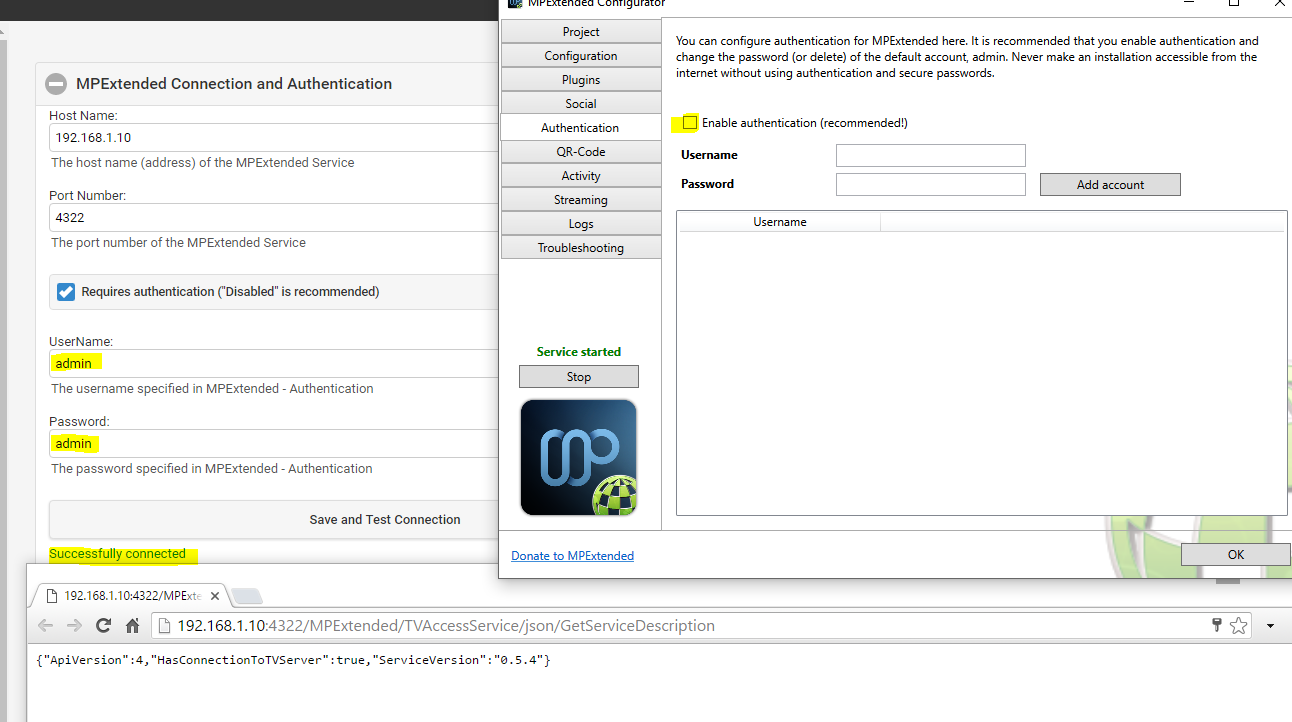Click the browser address bar URL
1292x722 pixels.
446,626
